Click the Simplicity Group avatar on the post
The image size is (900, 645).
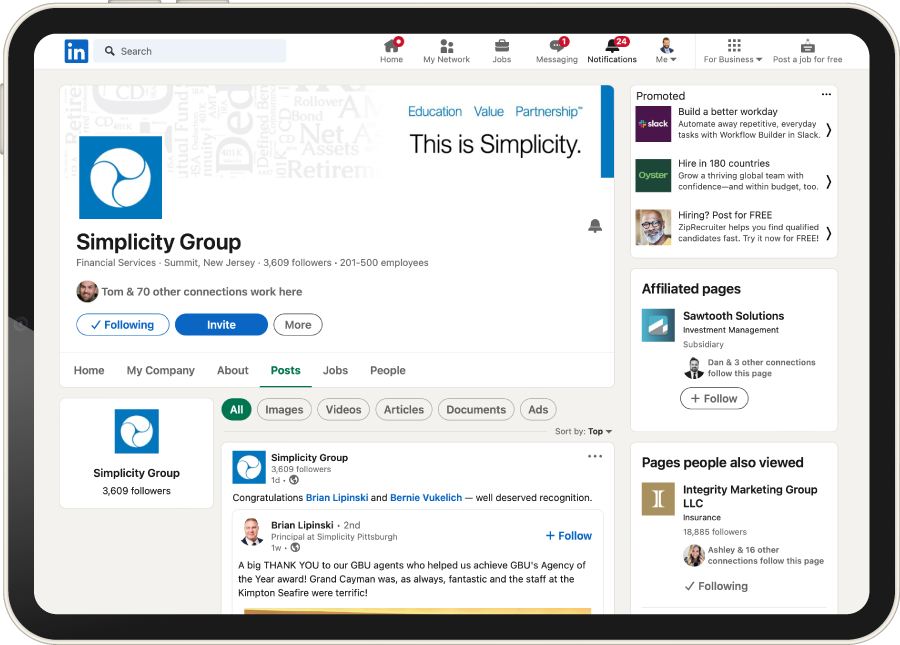tap(249, 467)
